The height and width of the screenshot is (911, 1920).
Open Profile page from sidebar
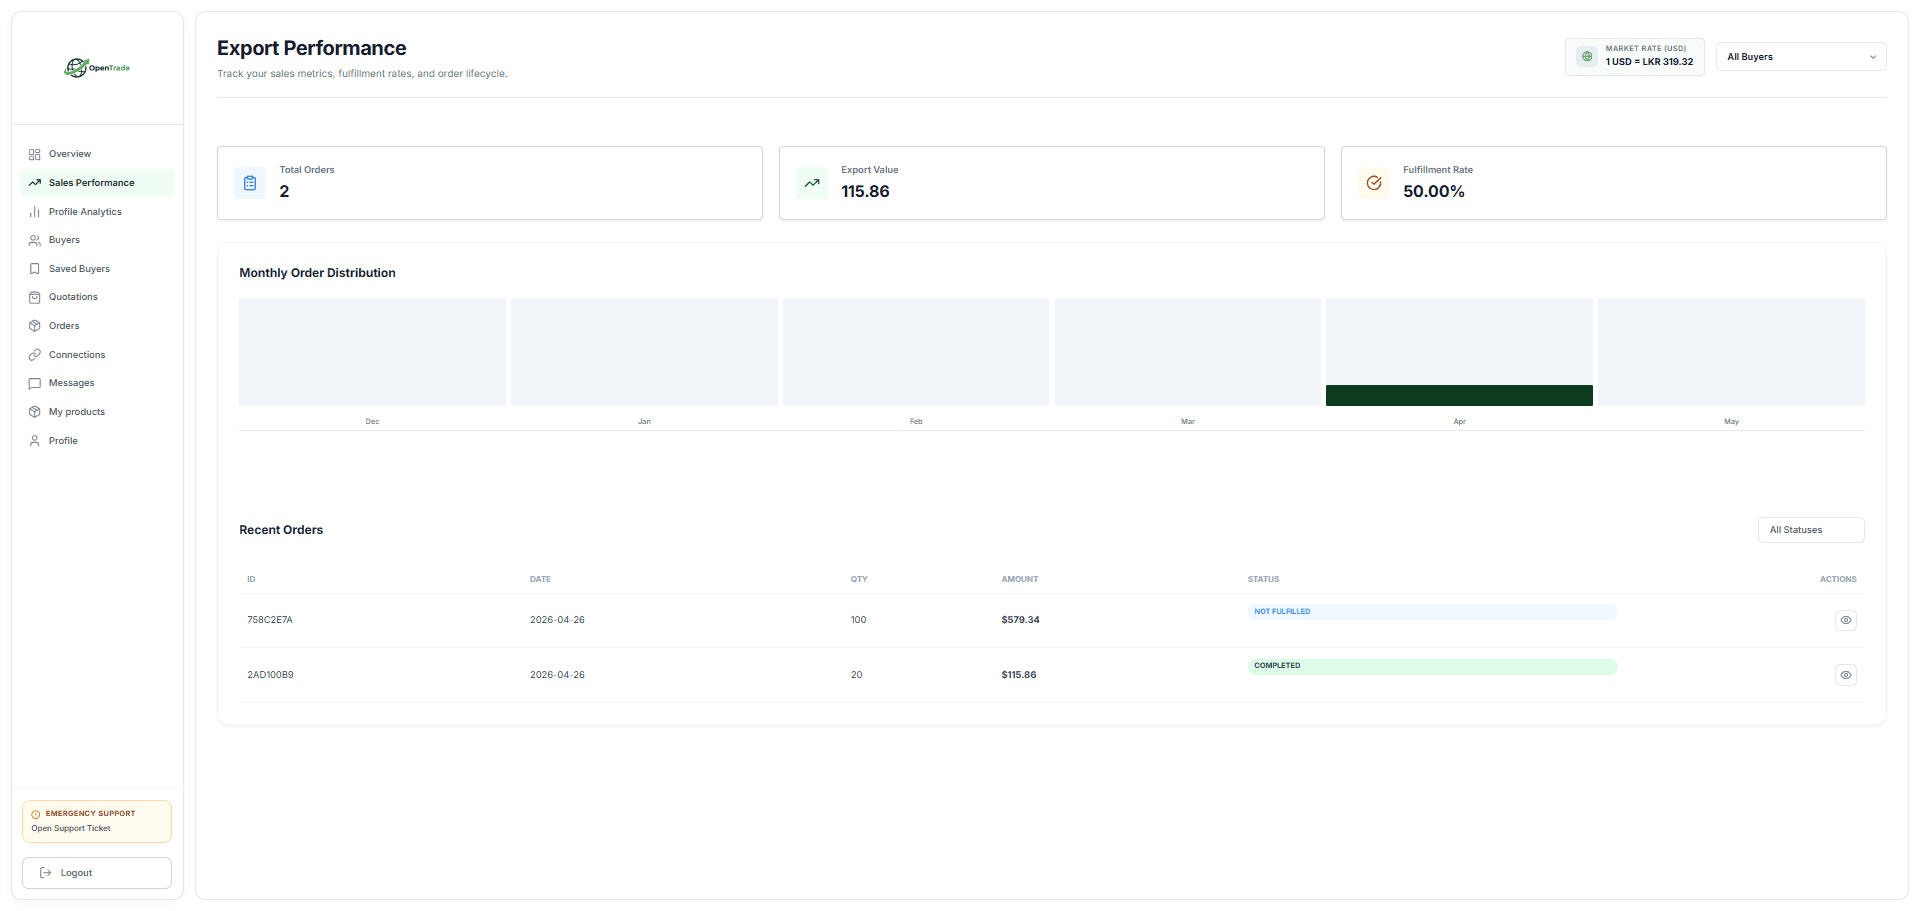pyautogui.click(x=97, y=441)
